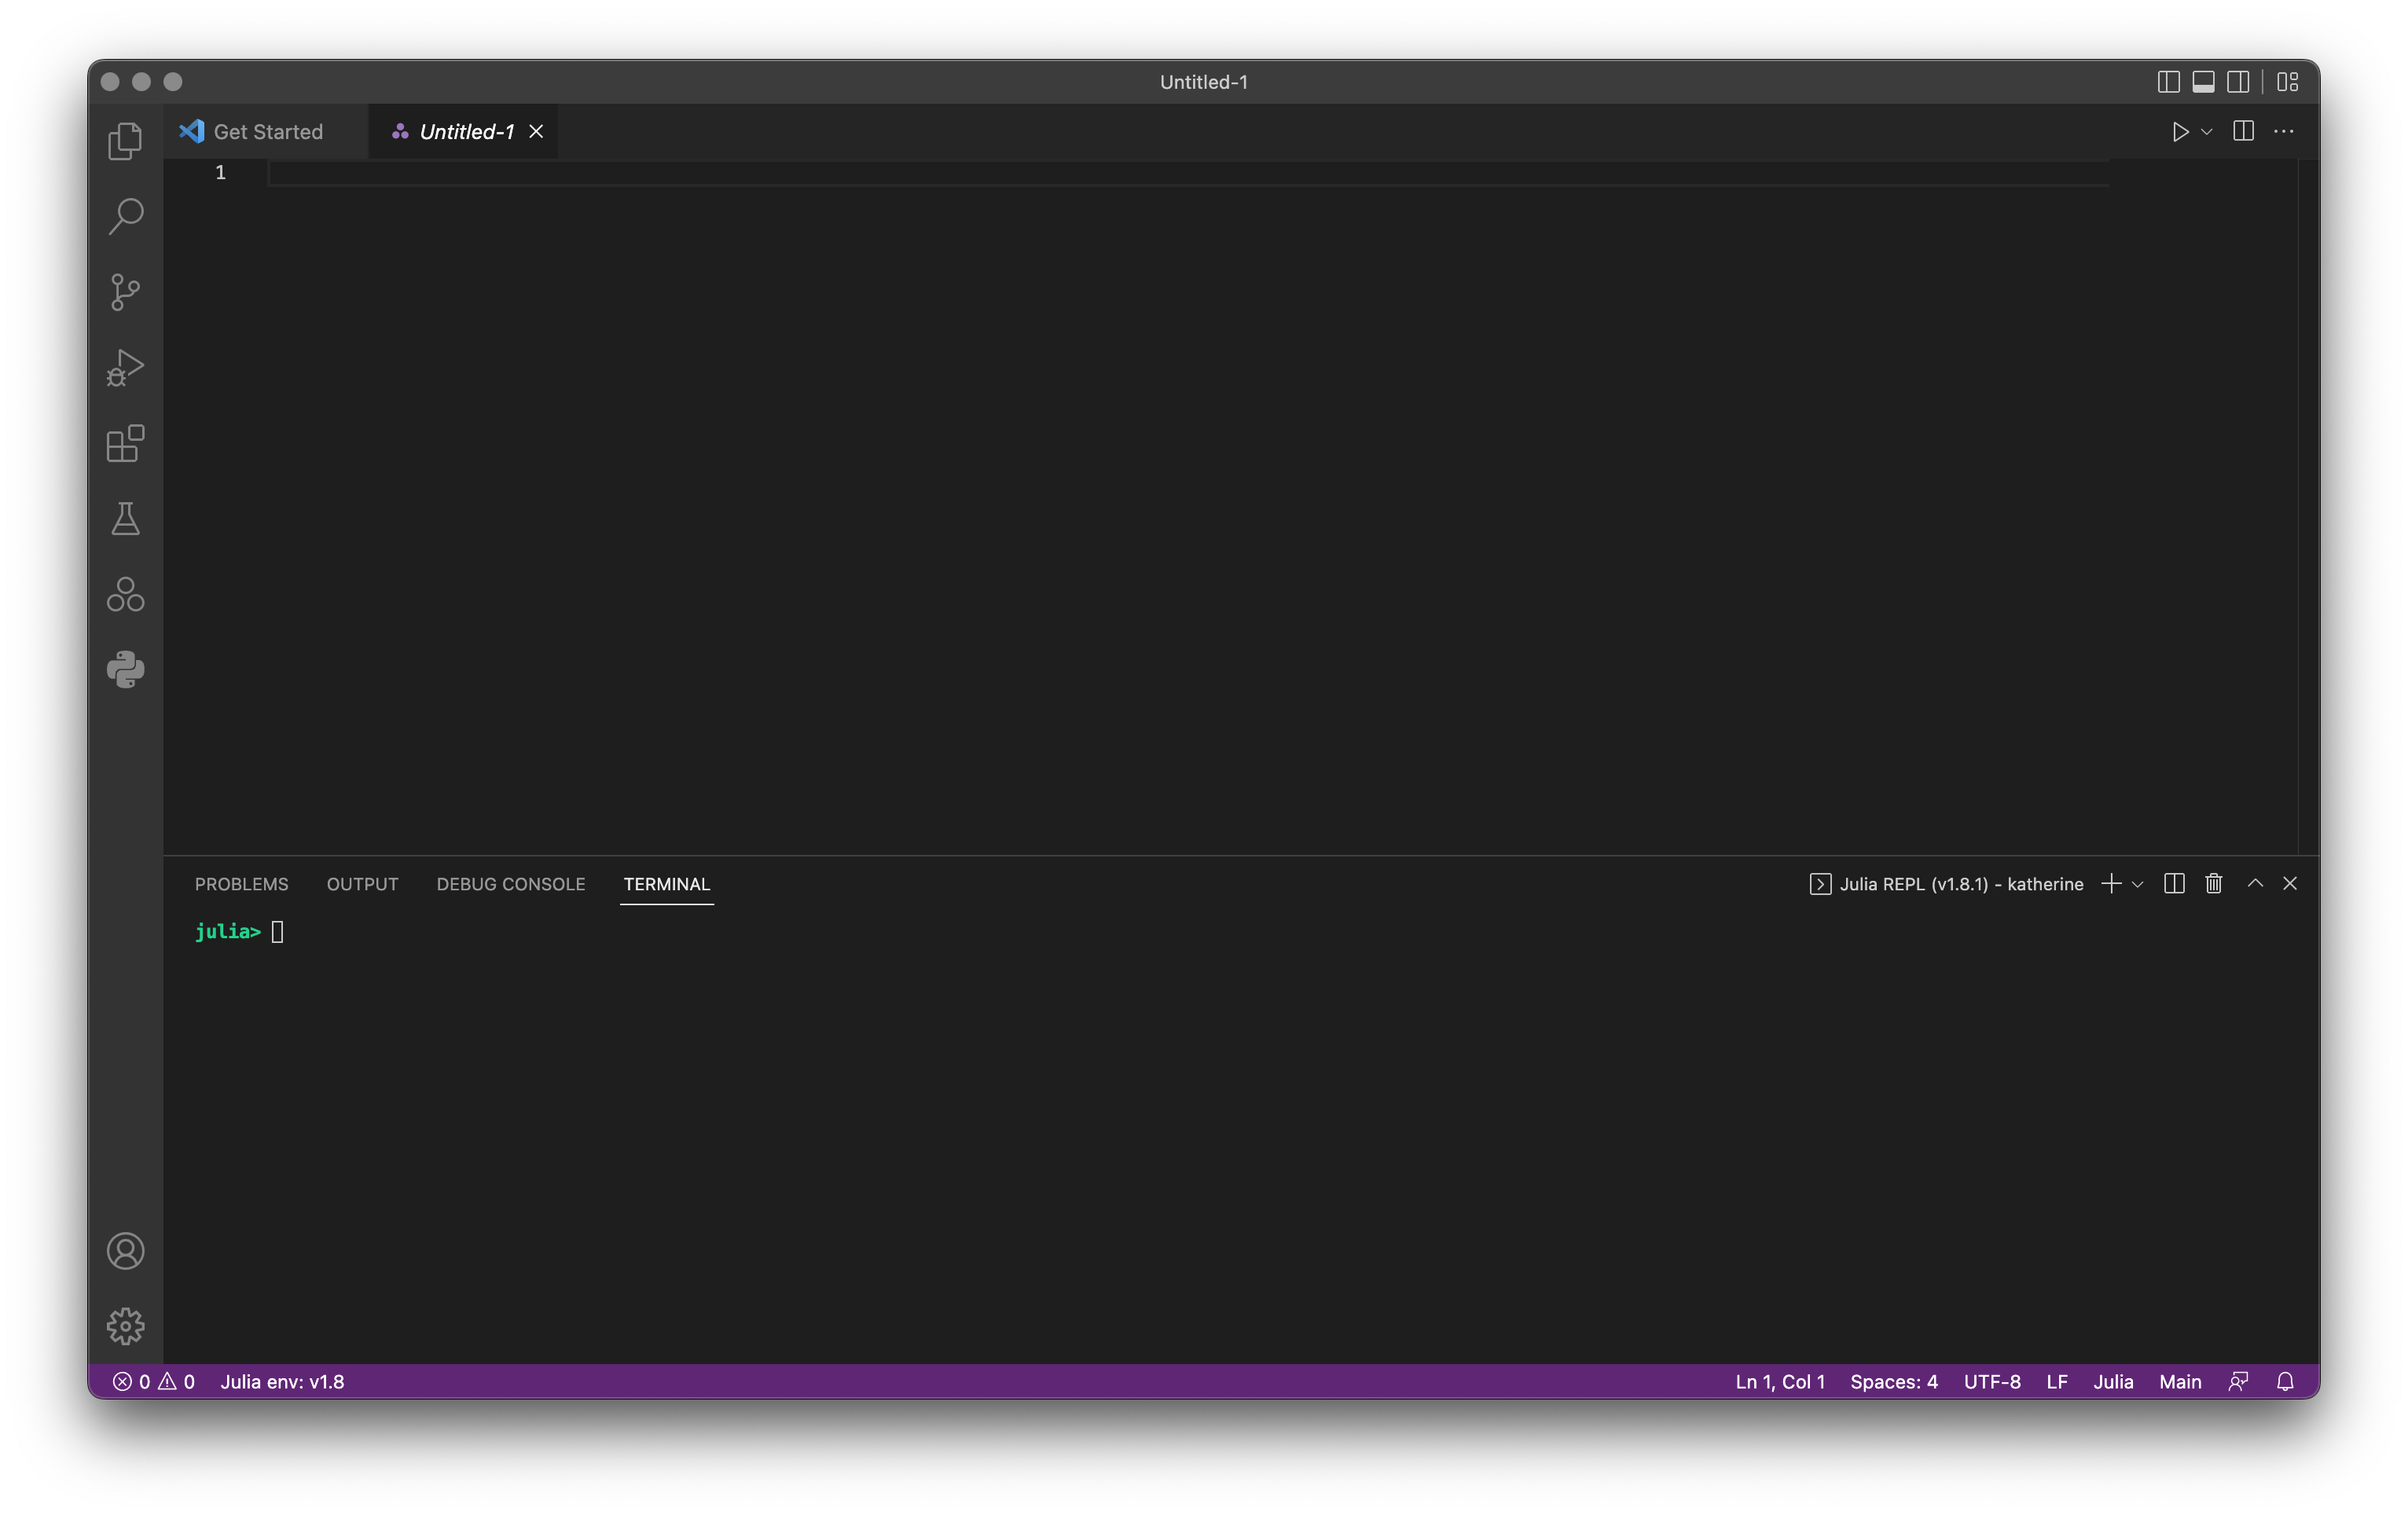Change encoding via UTF-8
This screenshot has width=2408, height=1515.
coord(1991,1381)
